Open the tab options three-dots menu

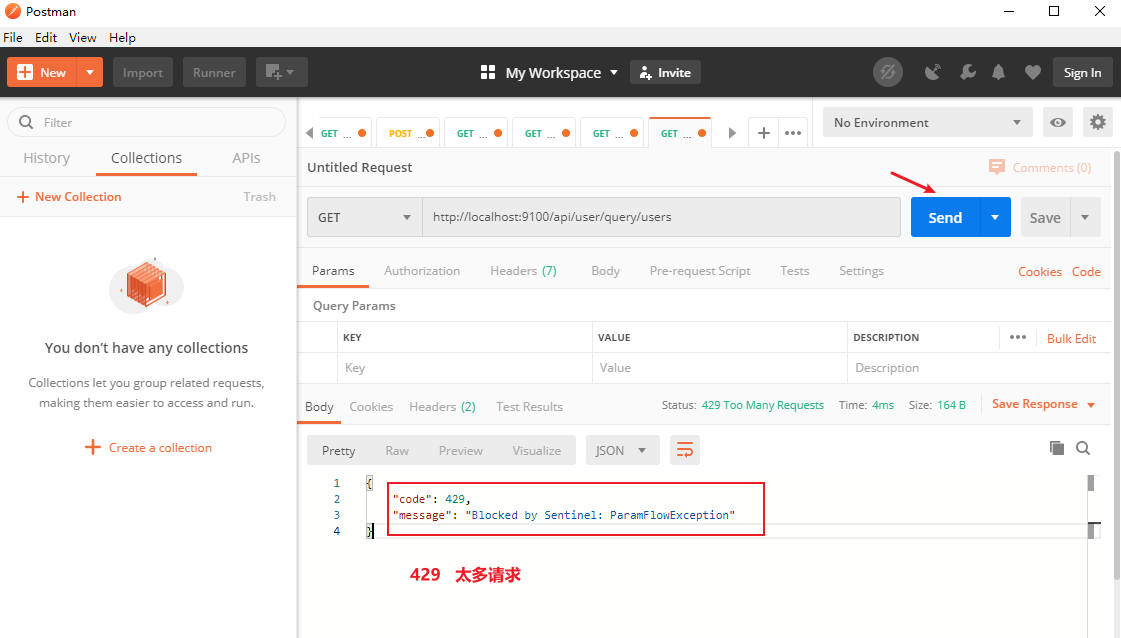(793, 133)
